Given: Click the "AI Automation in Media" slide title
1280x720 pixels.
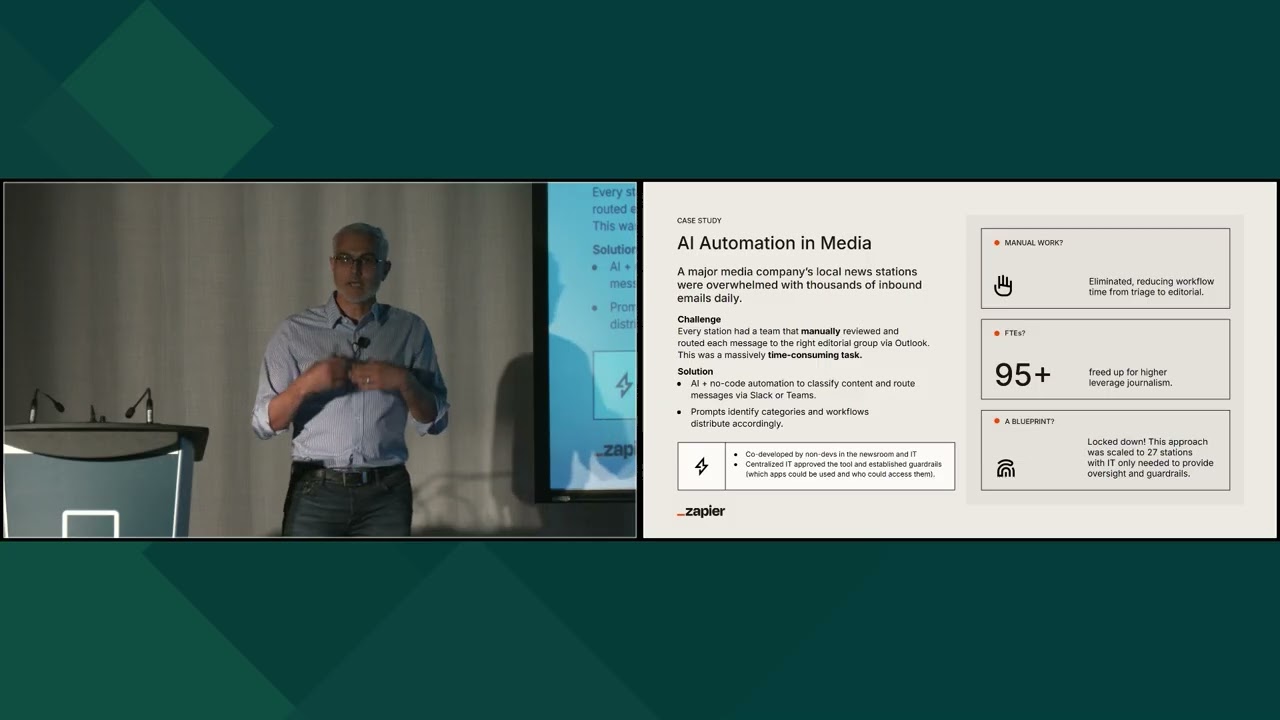Looking at the screenshot, I should click(774, 243).
